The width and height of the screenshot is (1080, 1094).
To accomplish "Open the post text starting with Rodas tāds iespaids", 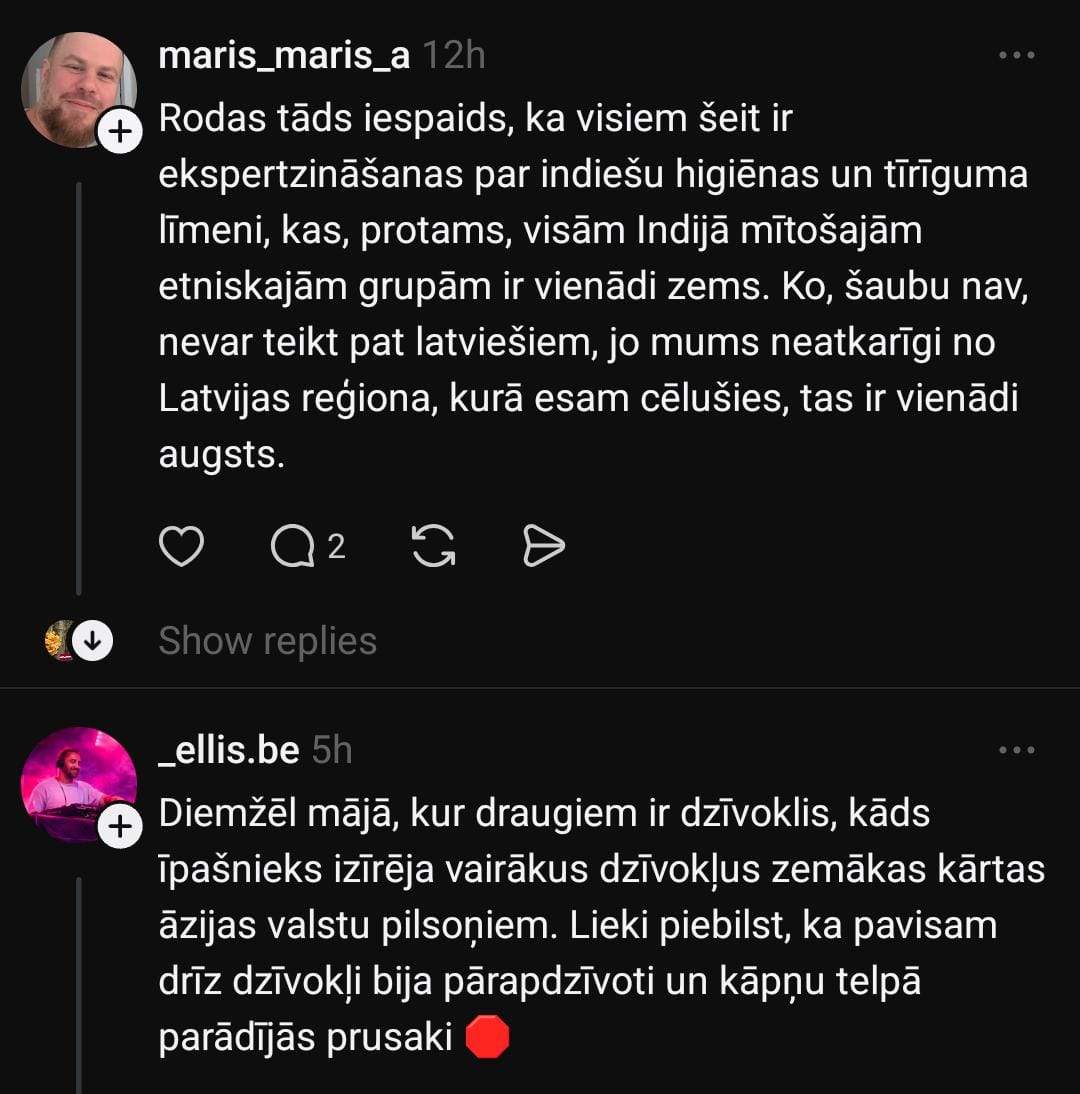I will point(590,287).
